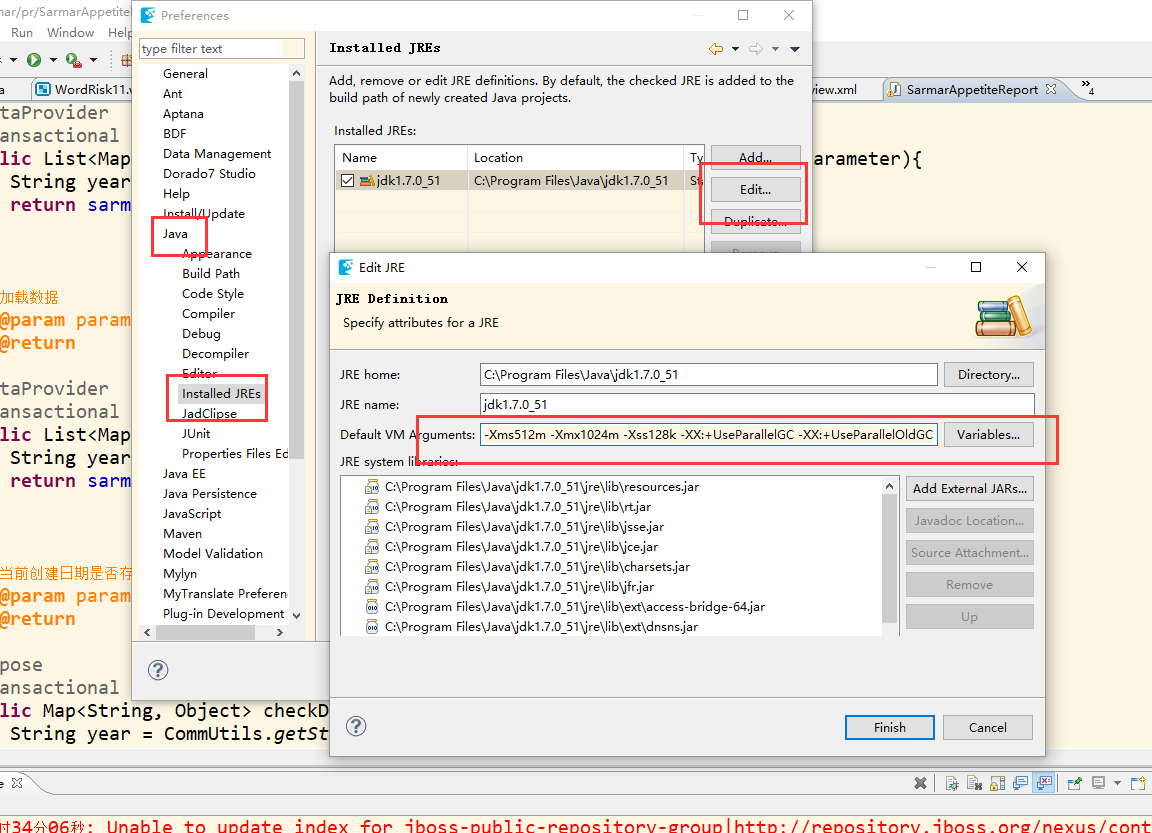Switch to the WordRisk11 editor tab
Viewport: 1152px width, 833px height.
pos(84,90)
